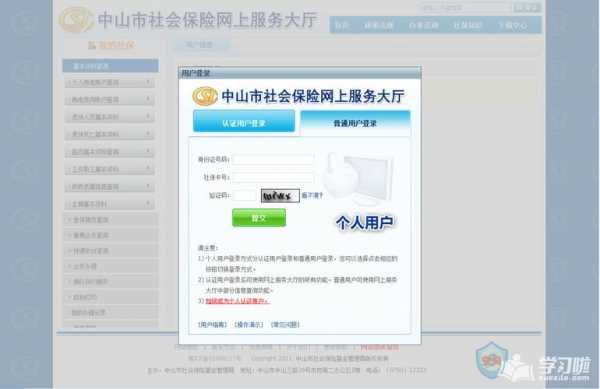Viewport: 600px width, 389px height.
Task: Click the blue highlighted sidebar section header
Action: tap(111, 66)
